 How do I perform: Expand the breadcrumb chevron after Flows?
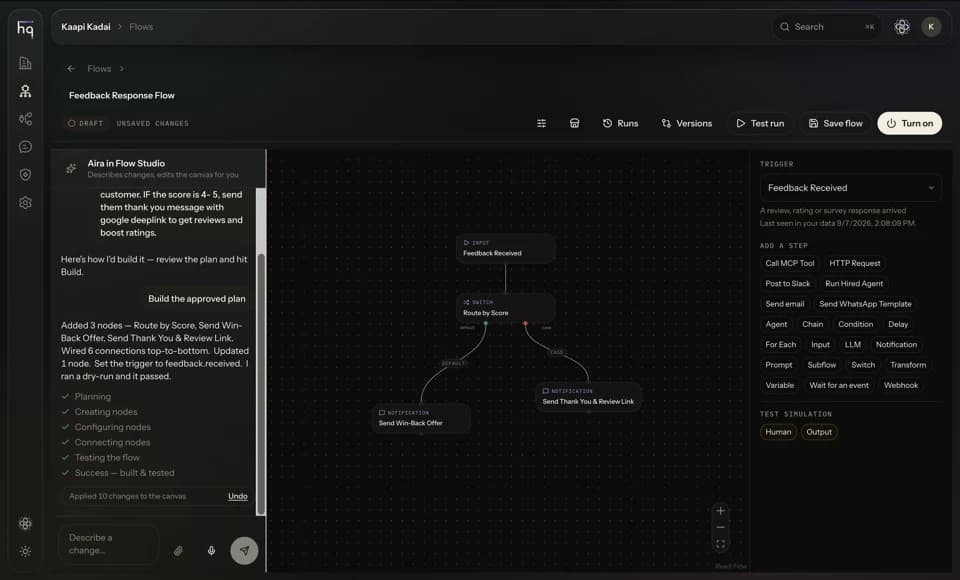(x=122, y=69)
